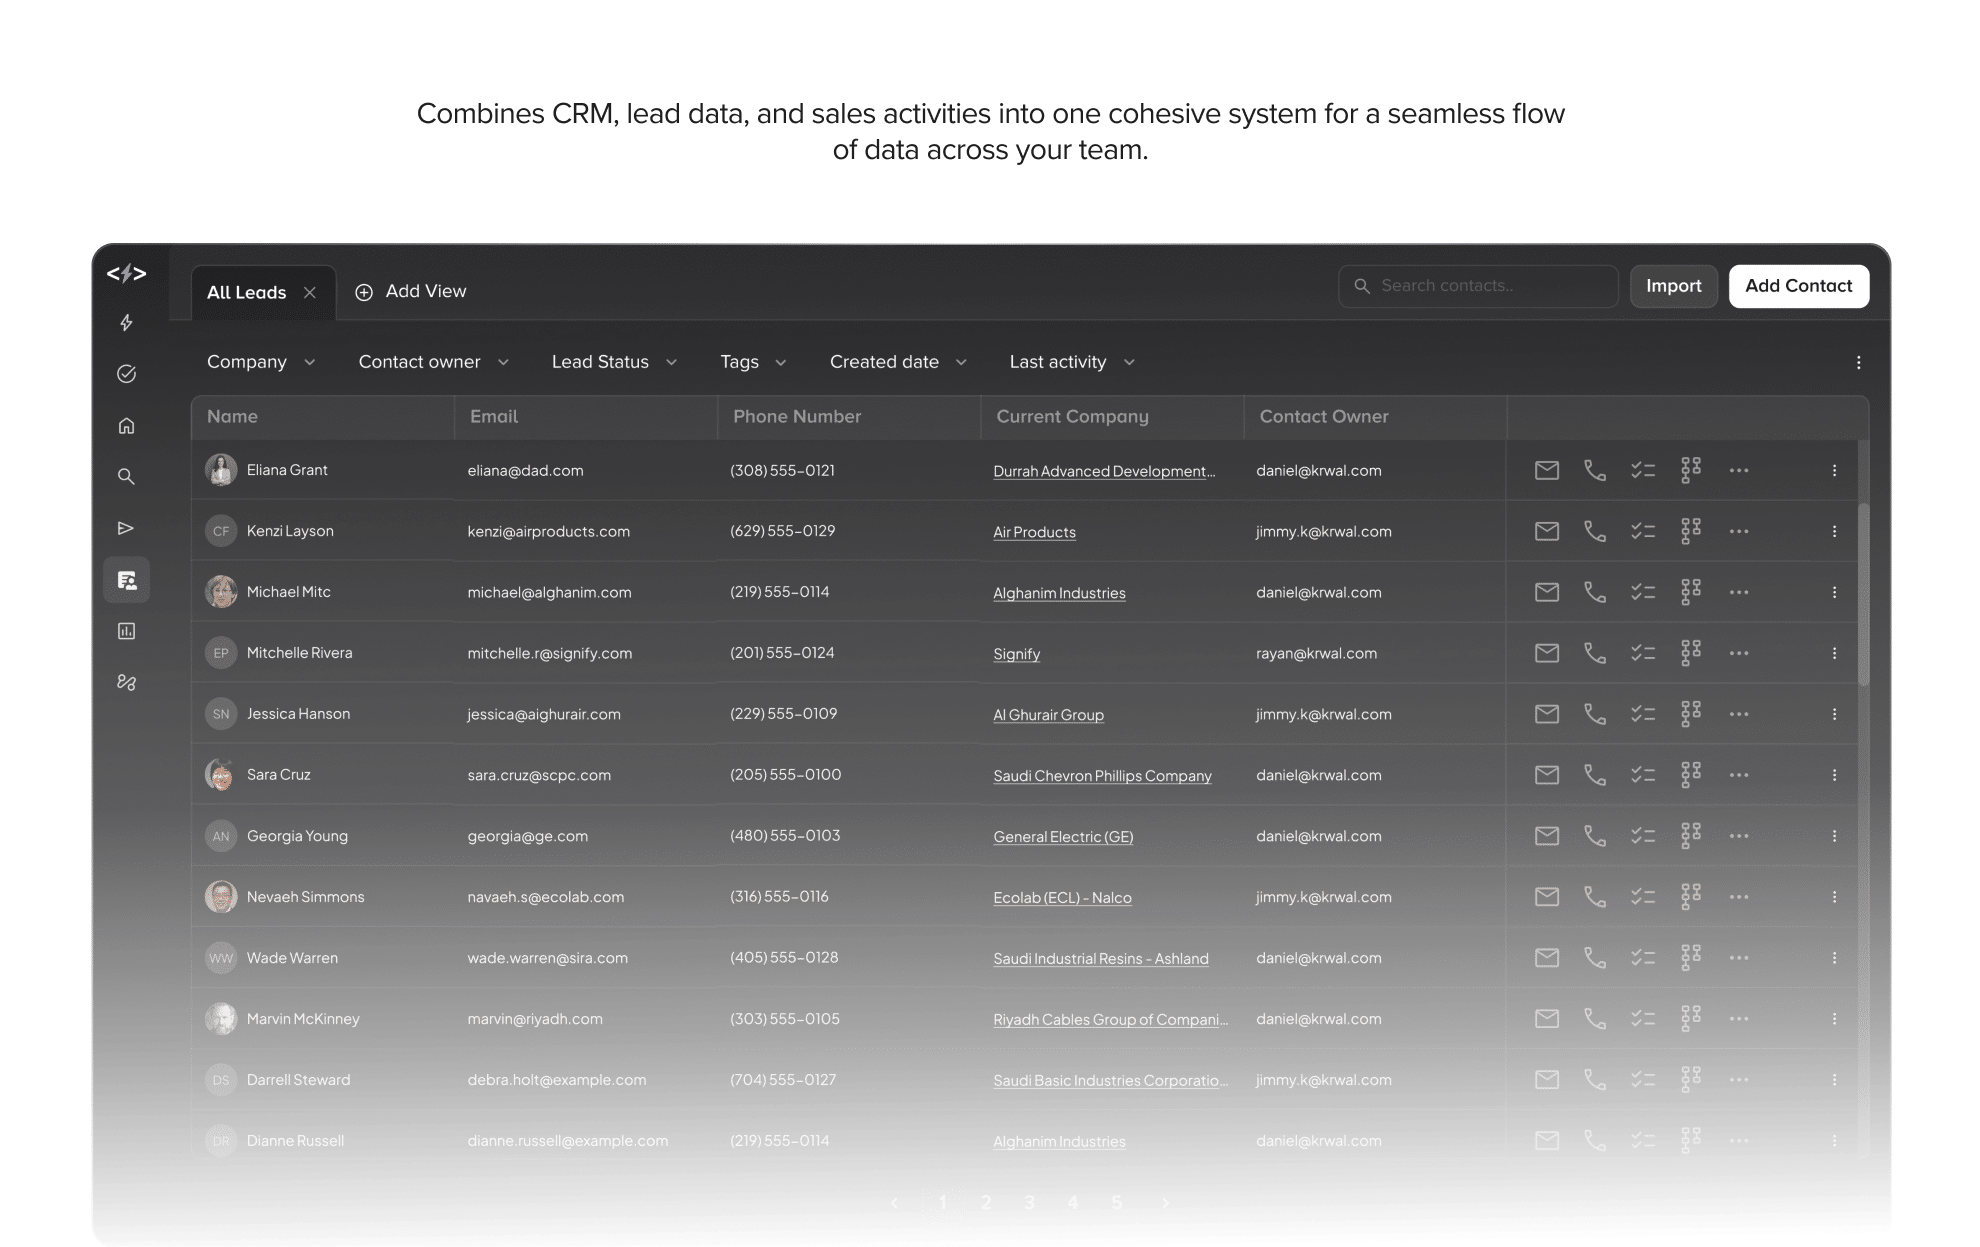Open the analytics chart sidebar icon

126,631
